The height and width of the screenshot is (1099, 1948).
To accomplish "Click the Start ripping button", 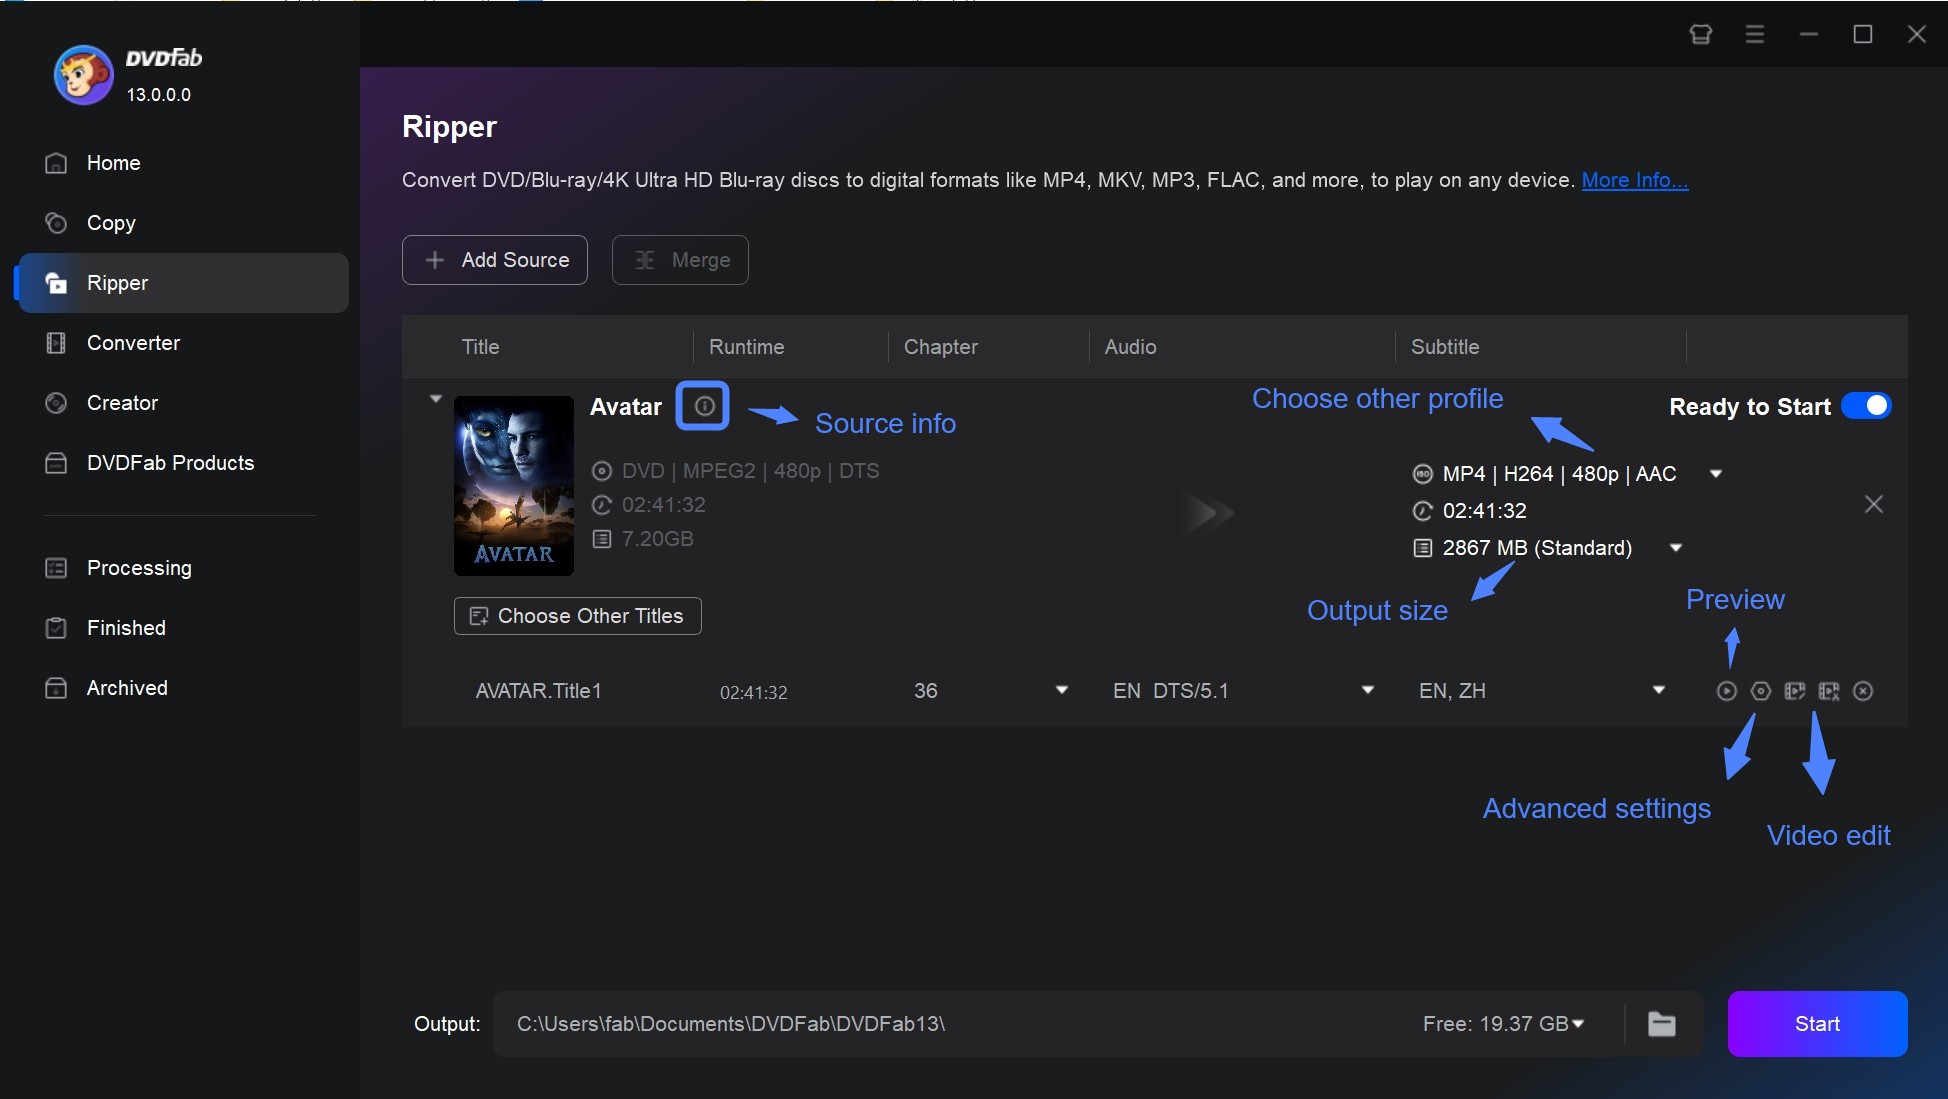I will tap(1816, 1024).
